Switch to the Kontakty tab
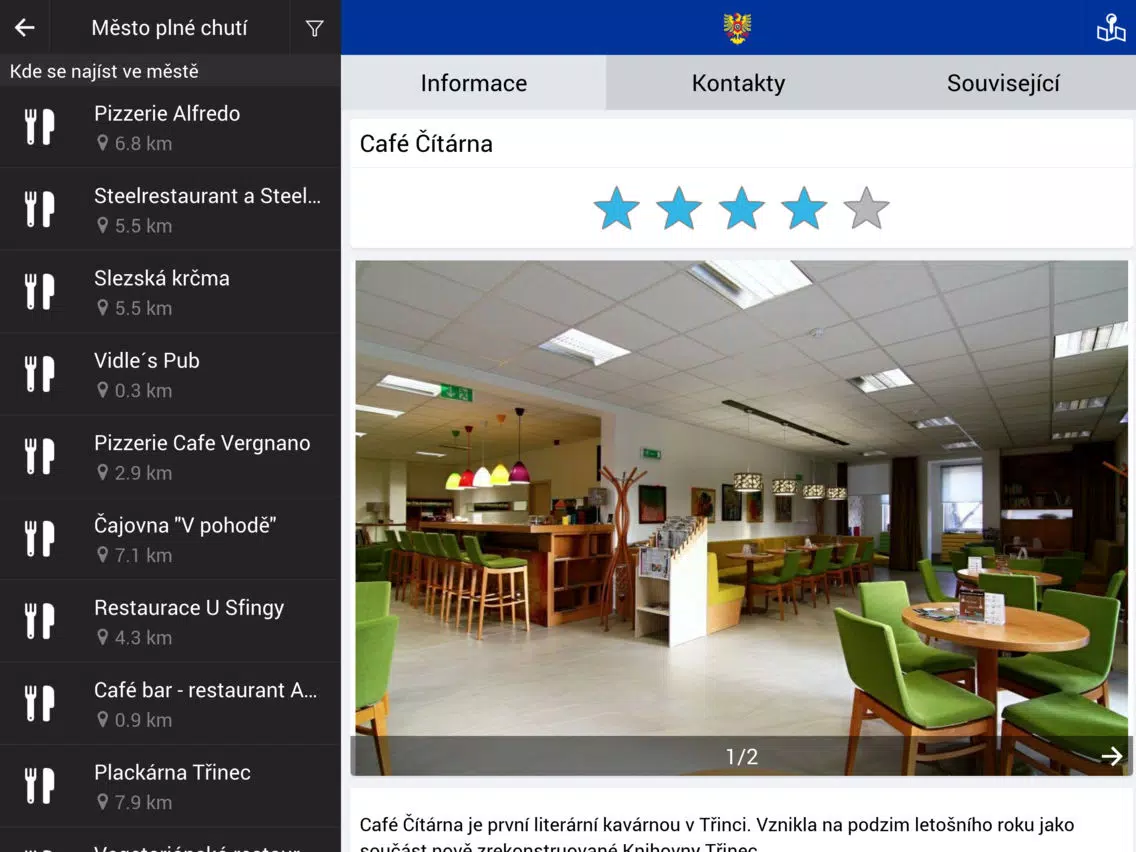 [x=738, y=83]
